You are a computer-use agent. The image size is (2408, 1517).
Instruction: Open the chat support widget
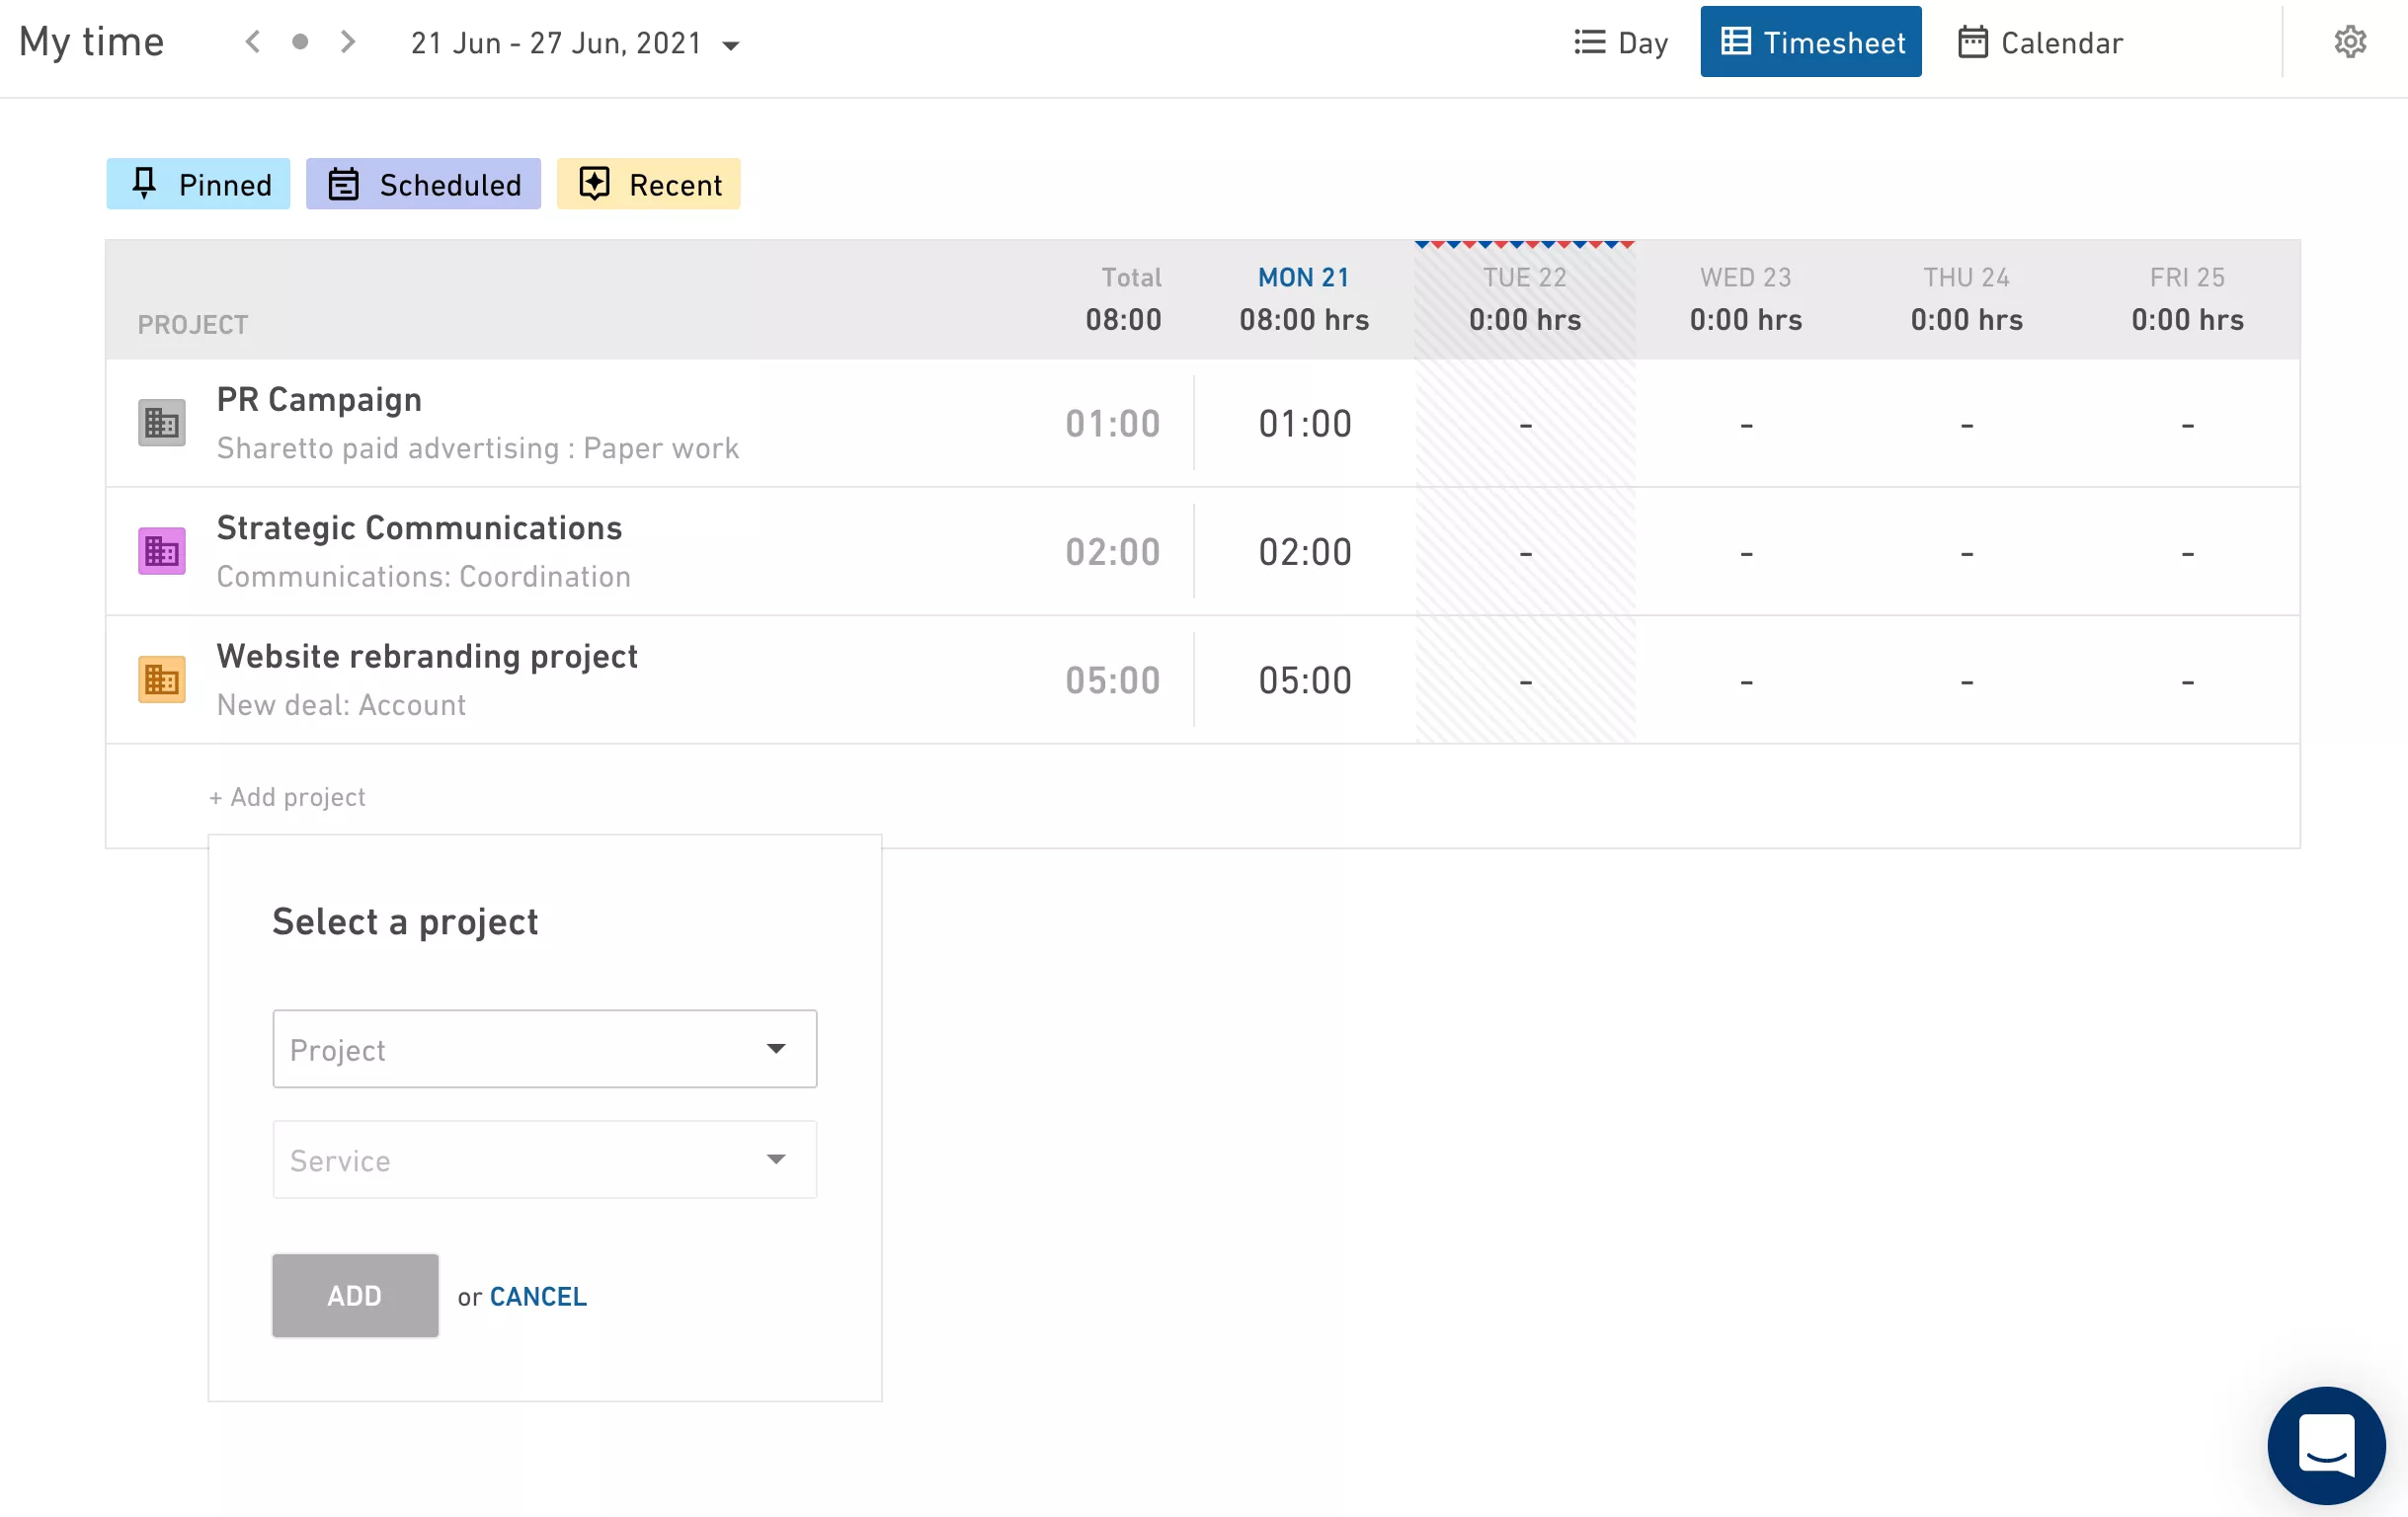(2326, 1445)
